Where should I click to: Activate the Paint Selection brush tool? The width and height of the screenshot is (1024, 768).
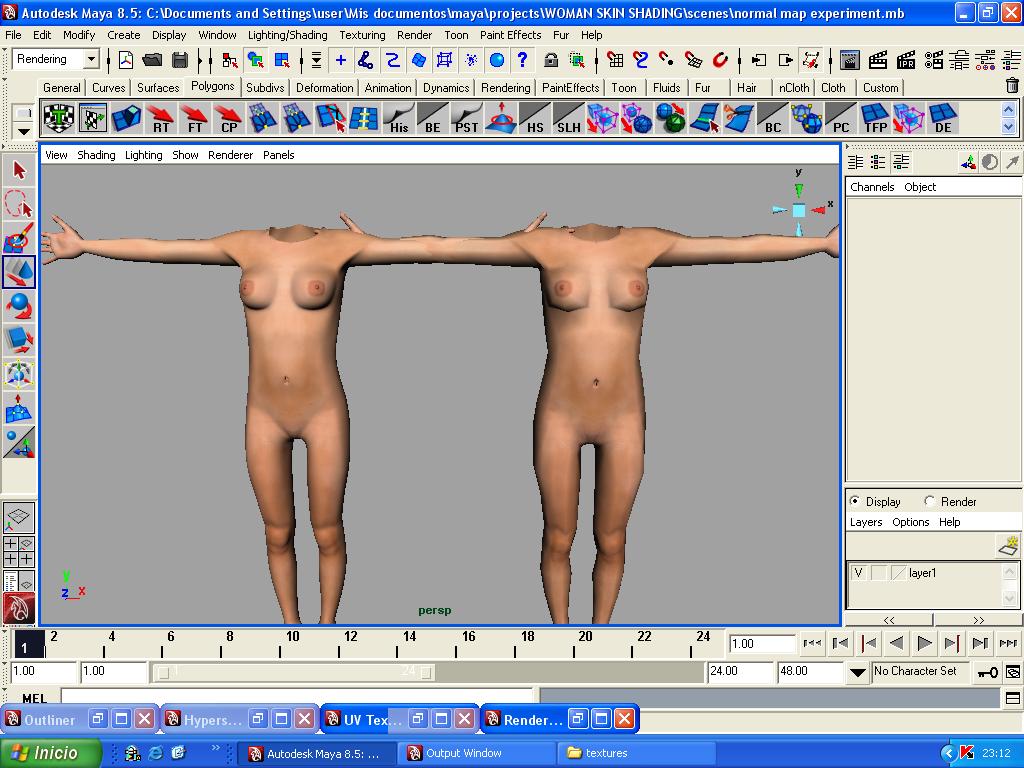(19, 238)
